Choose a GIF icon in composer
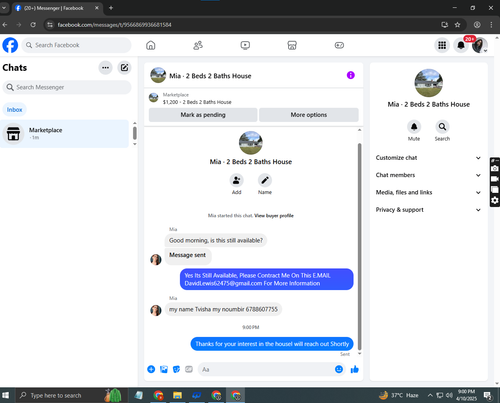 coord(189,369)
